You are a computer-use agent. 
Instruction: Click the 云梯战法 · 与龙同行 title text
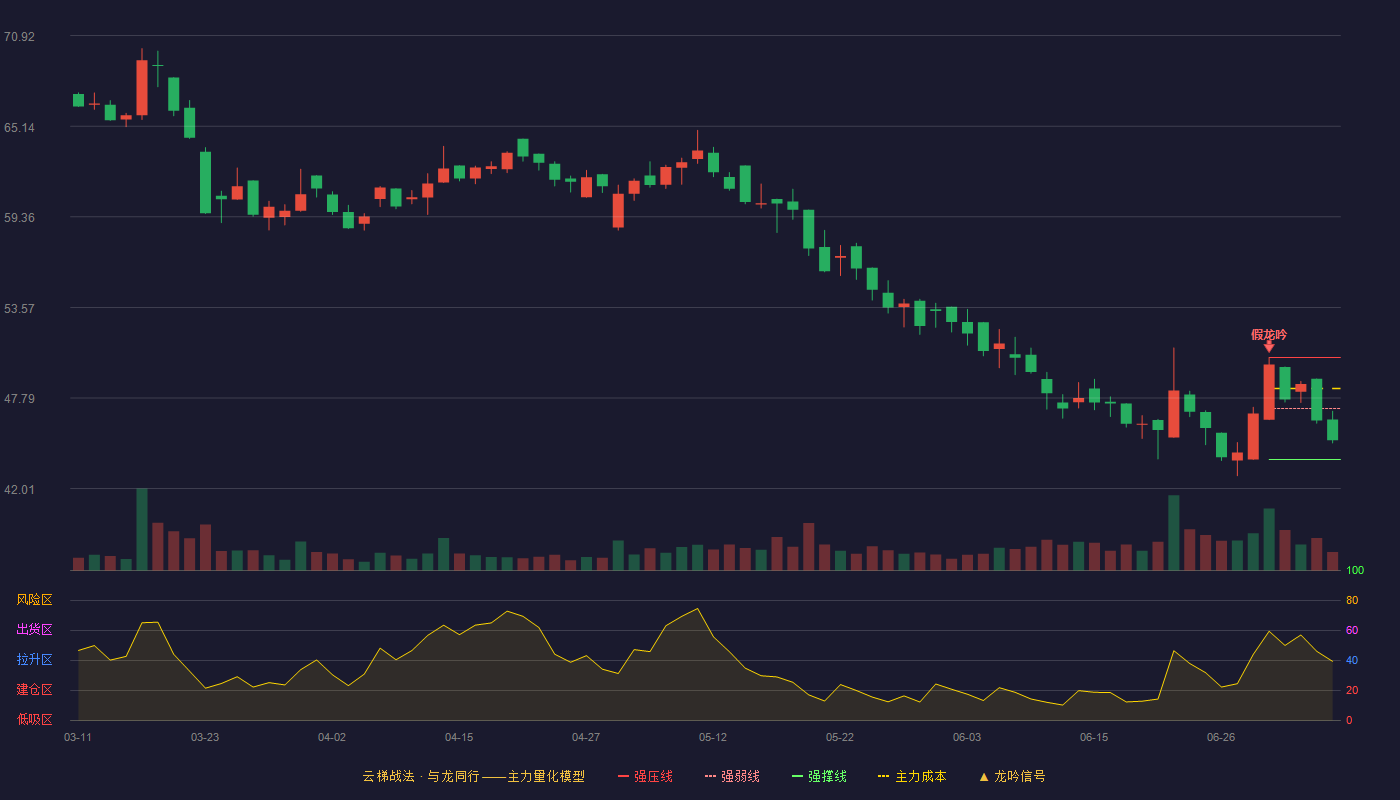(x=421, y=776)
